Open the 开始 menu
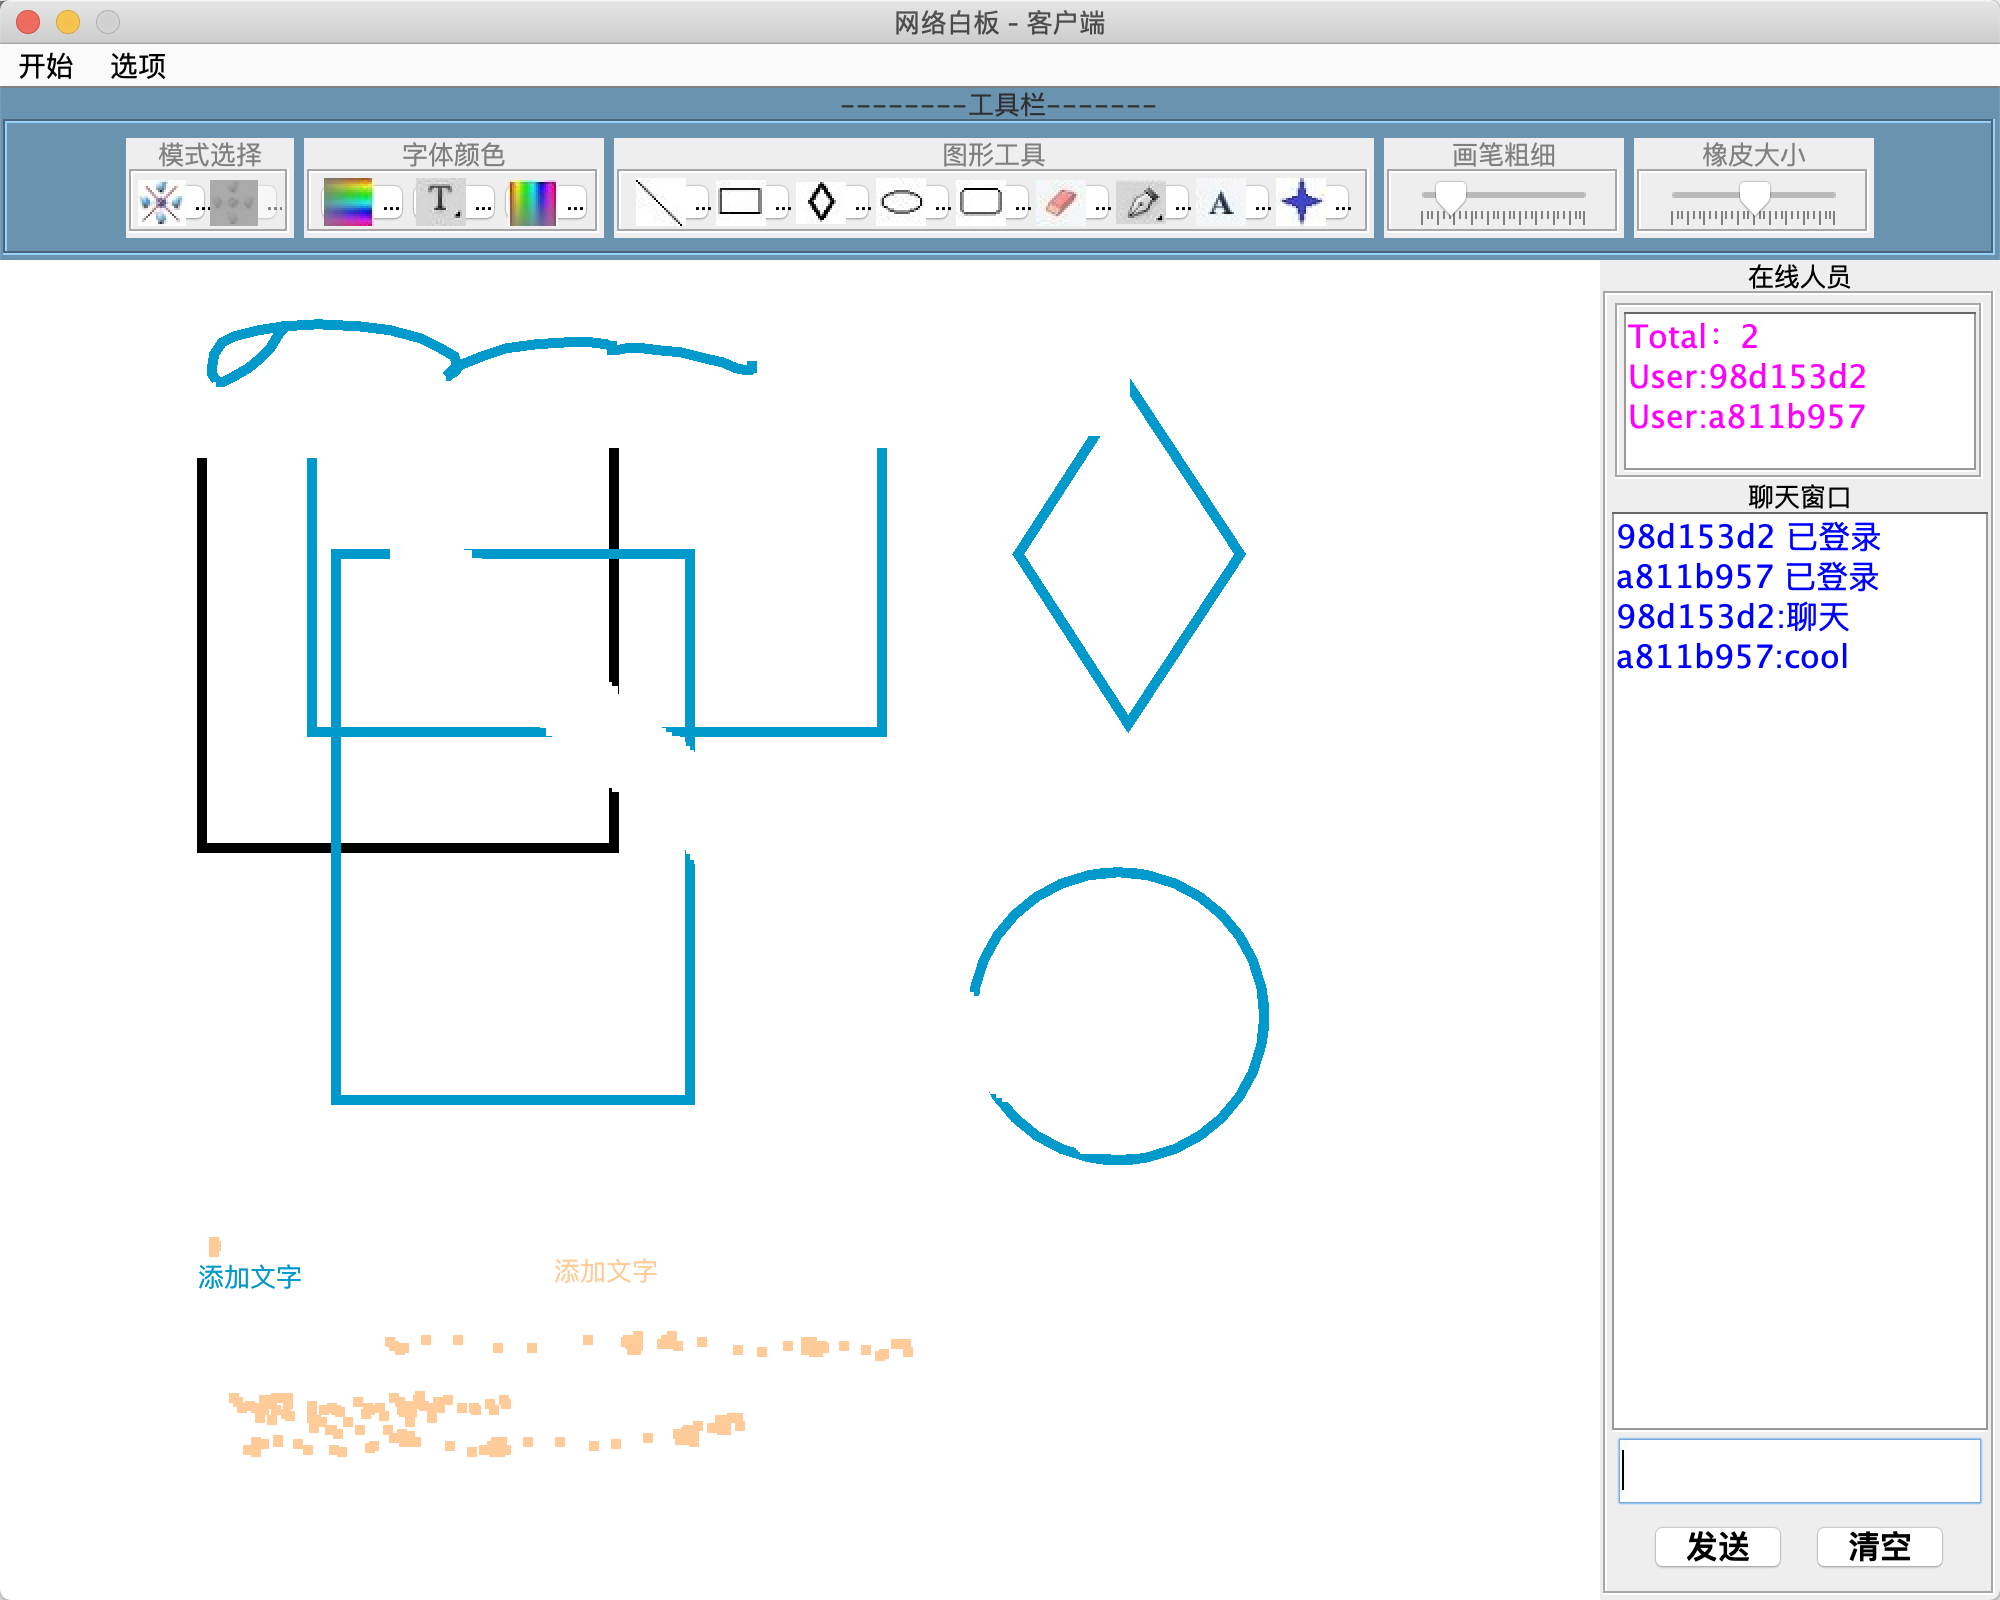 (x=46, y=66)
